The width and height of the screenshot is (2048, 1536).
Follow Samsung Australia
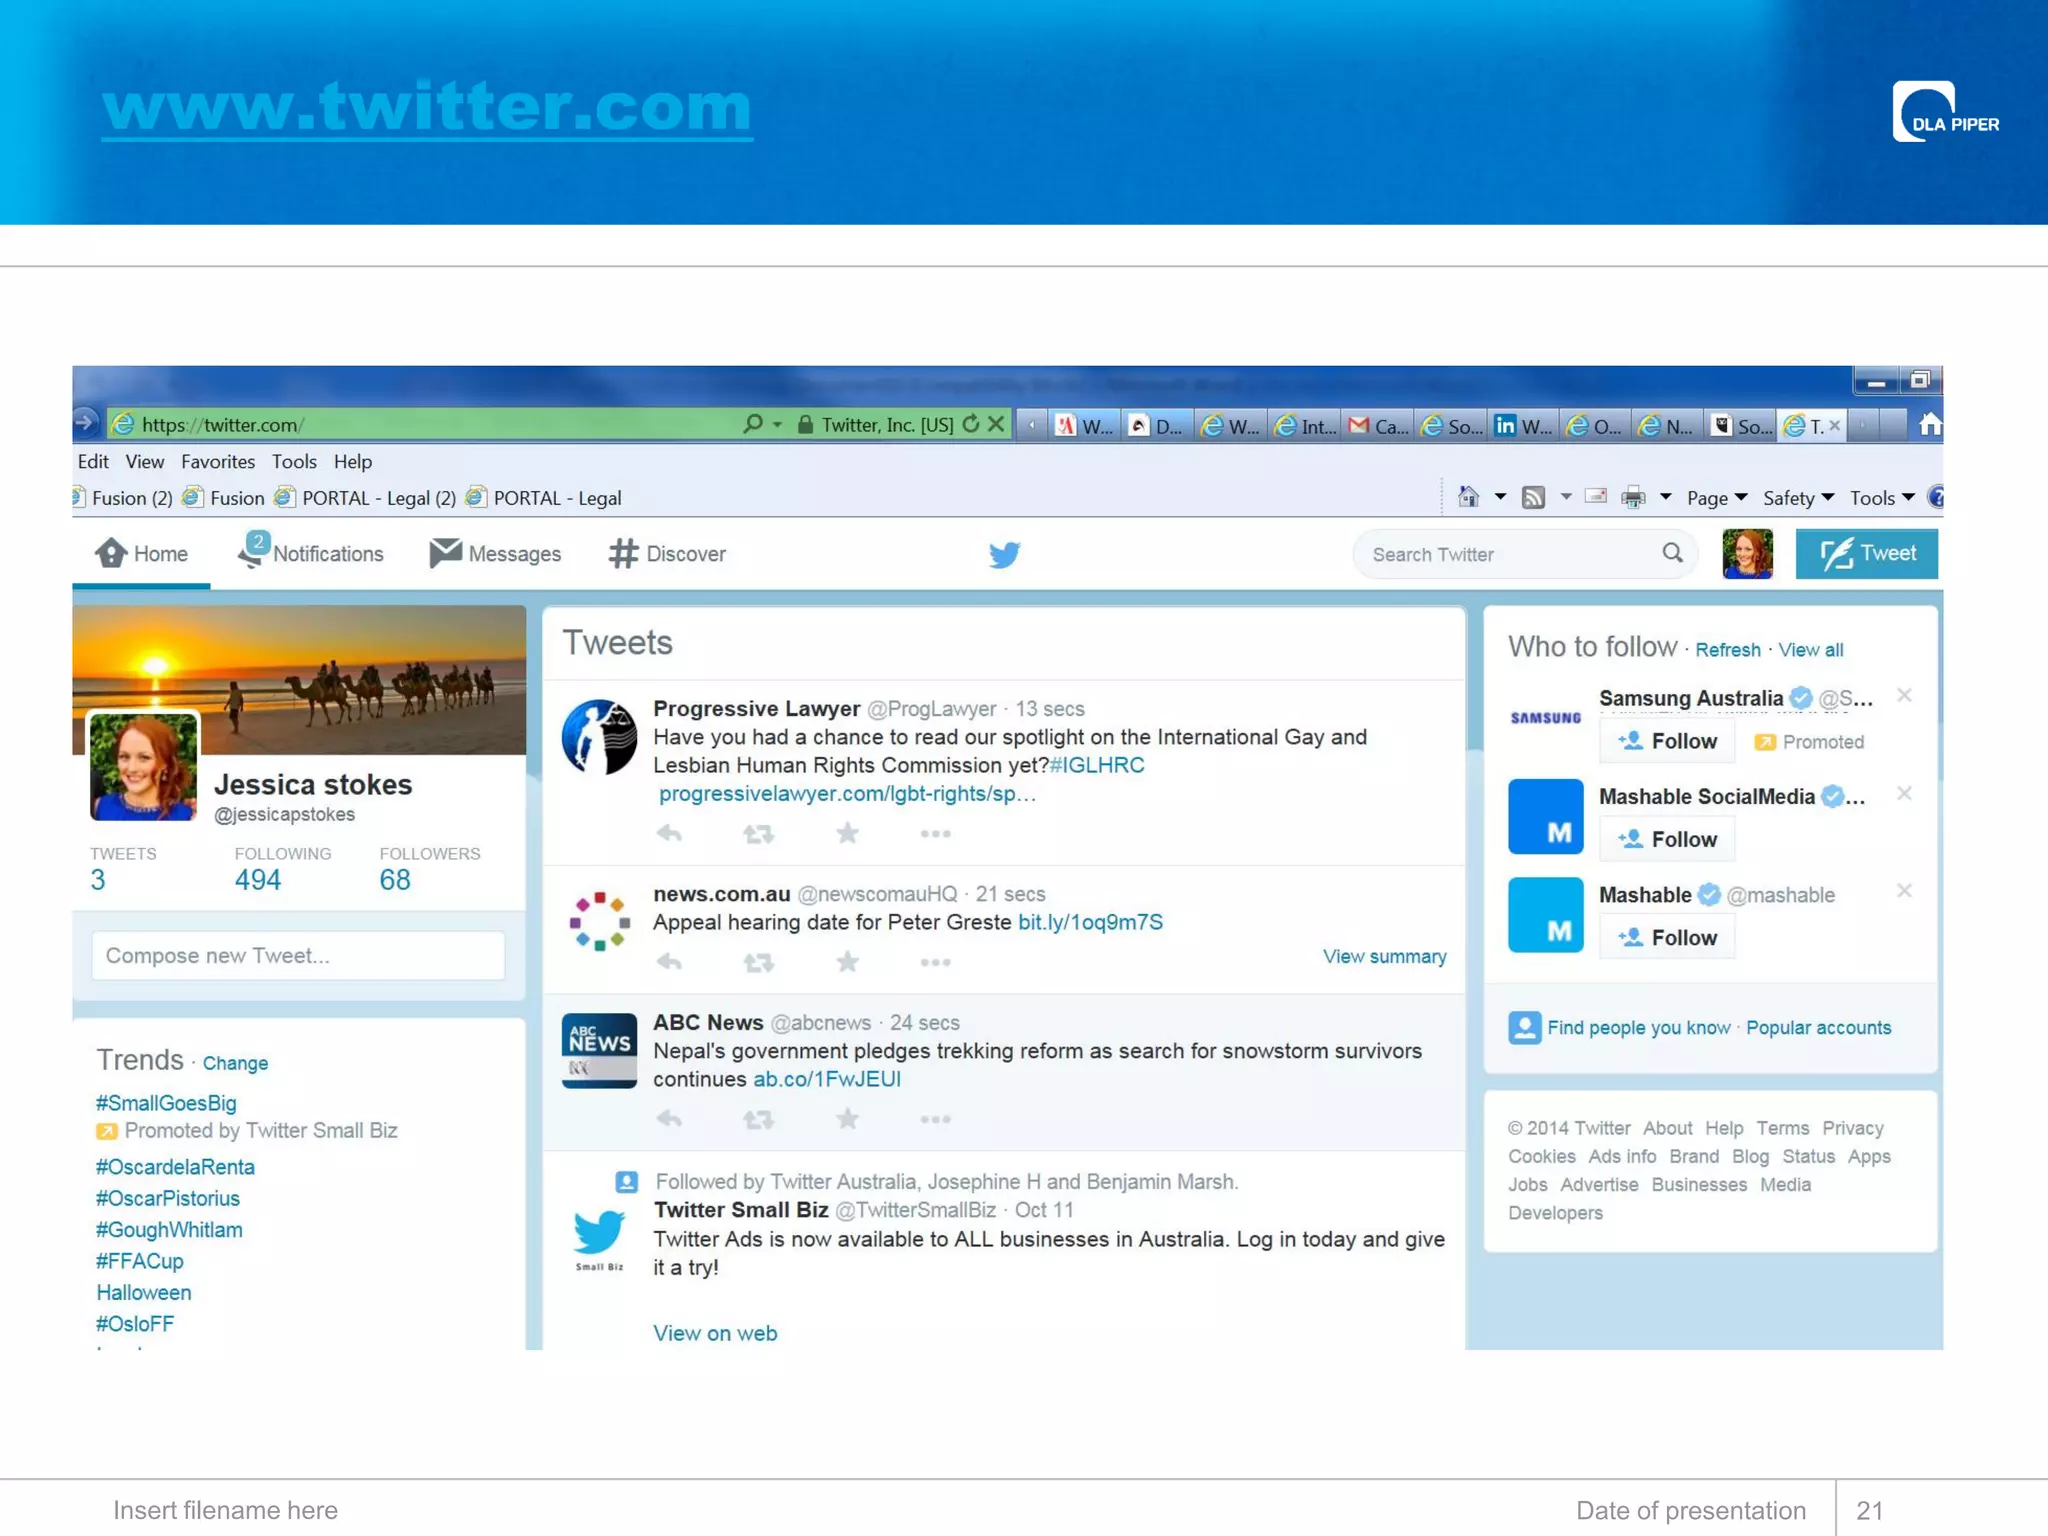click(1667, 741)
